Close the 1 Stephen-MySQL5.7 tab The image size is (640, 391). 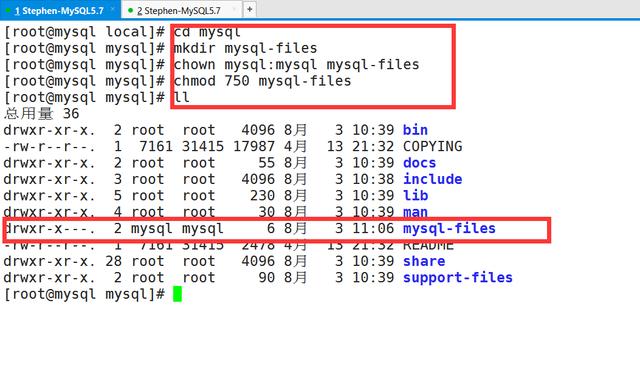click(112, 9)
